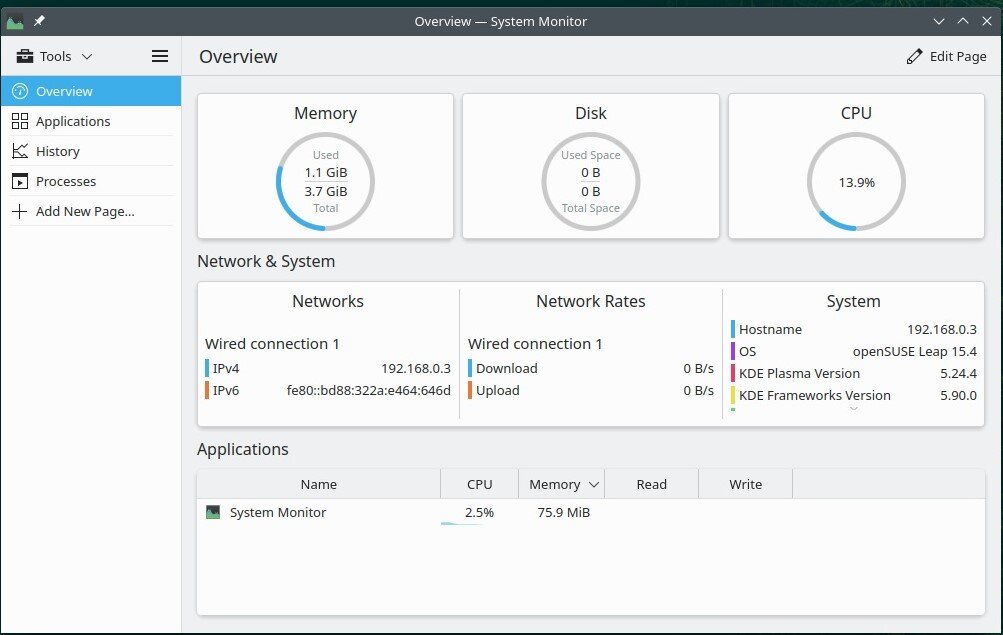Click the Processes window icon in sidebar
Image resolution: width=1003 pixels, height=635 pixels.
(20, 181)
